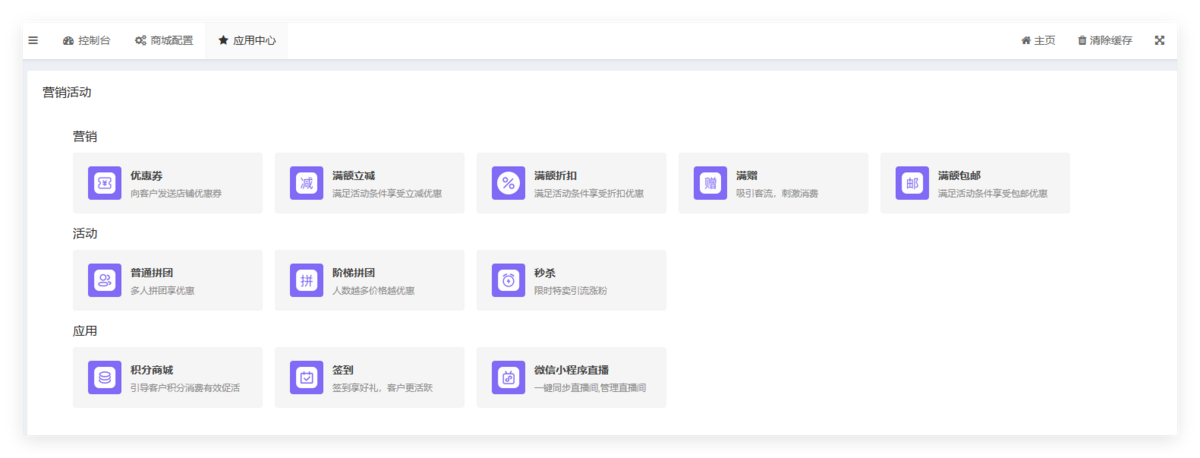
Task: Click the dashboard icon beside 控制台
Action: (68, 41)
